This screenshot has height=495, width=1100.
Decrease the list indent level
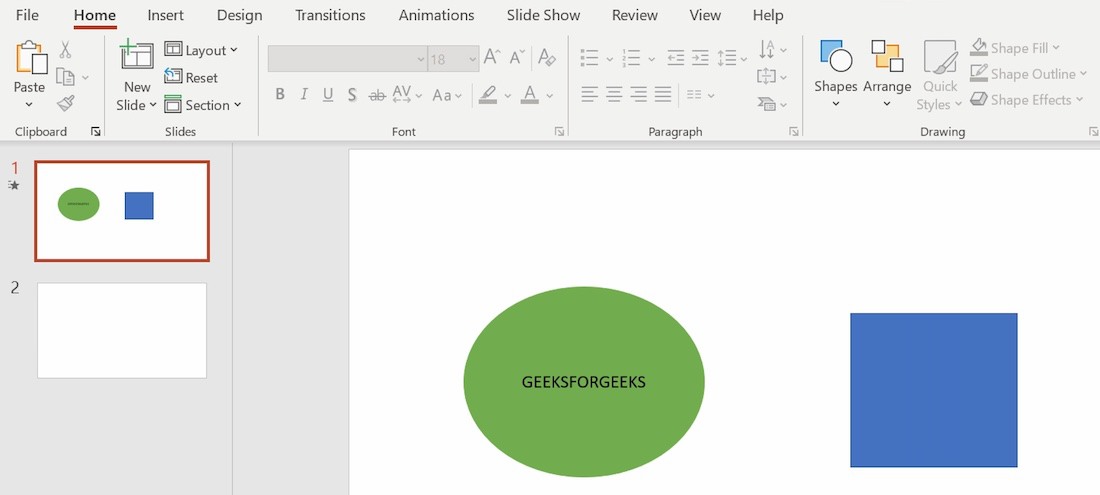click(x=676, y=58)
